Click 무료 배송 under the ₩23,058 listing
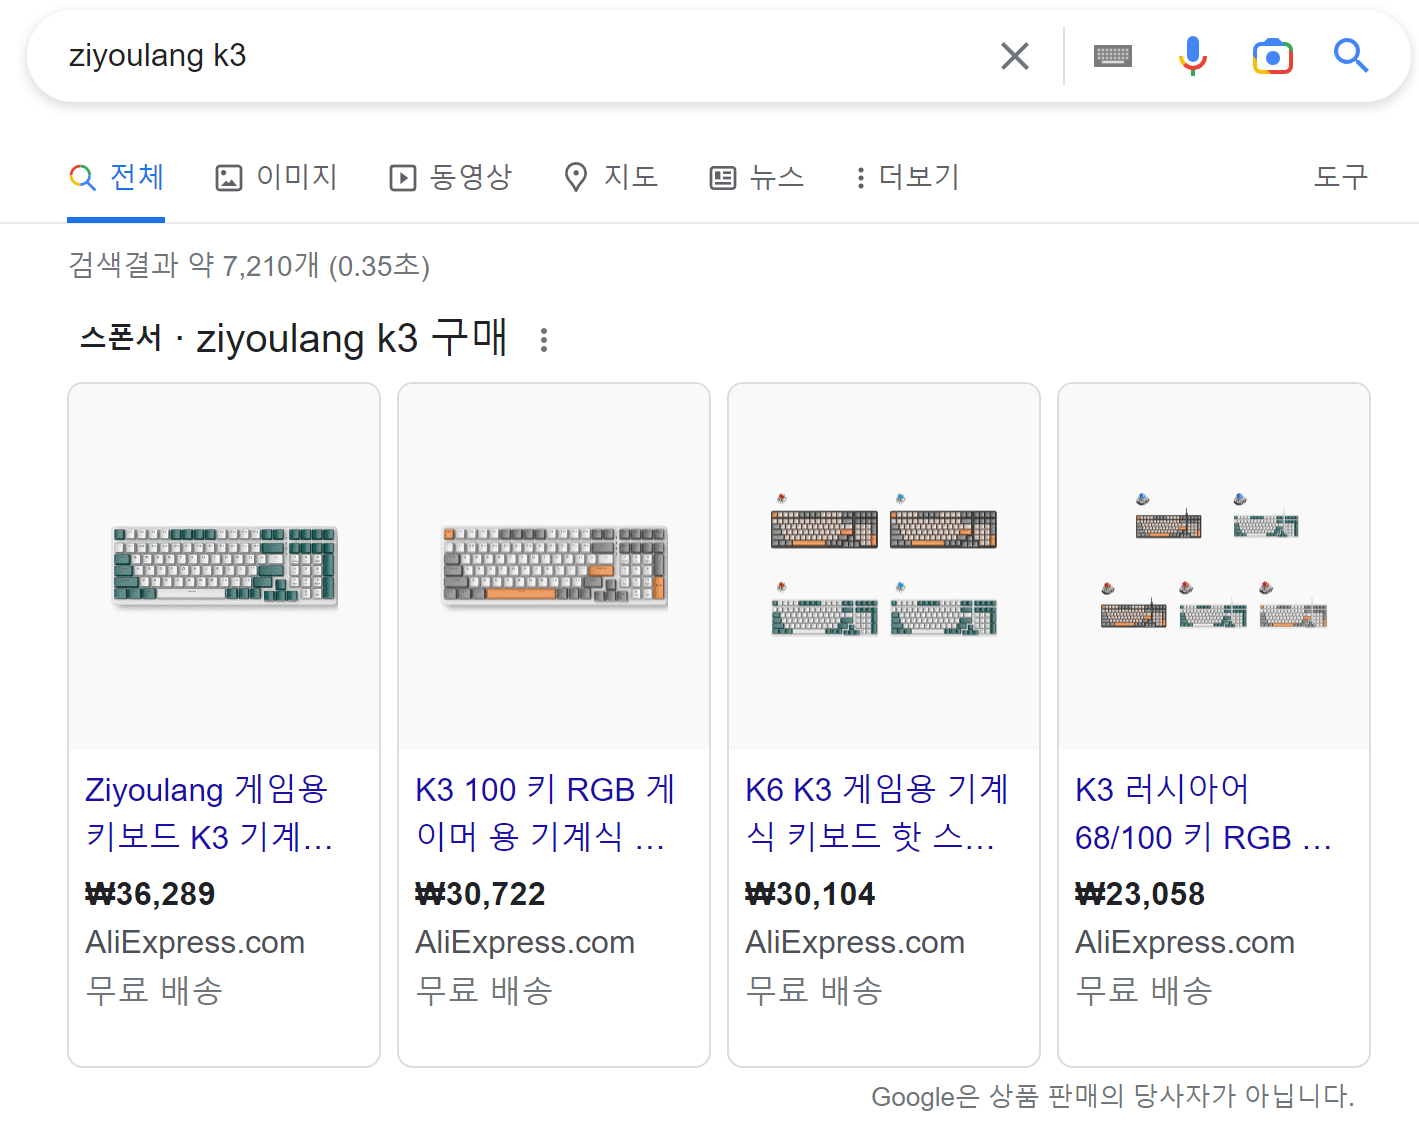The height and width of the screenshot is (1127, 1419). click(x=1144, y=991)
